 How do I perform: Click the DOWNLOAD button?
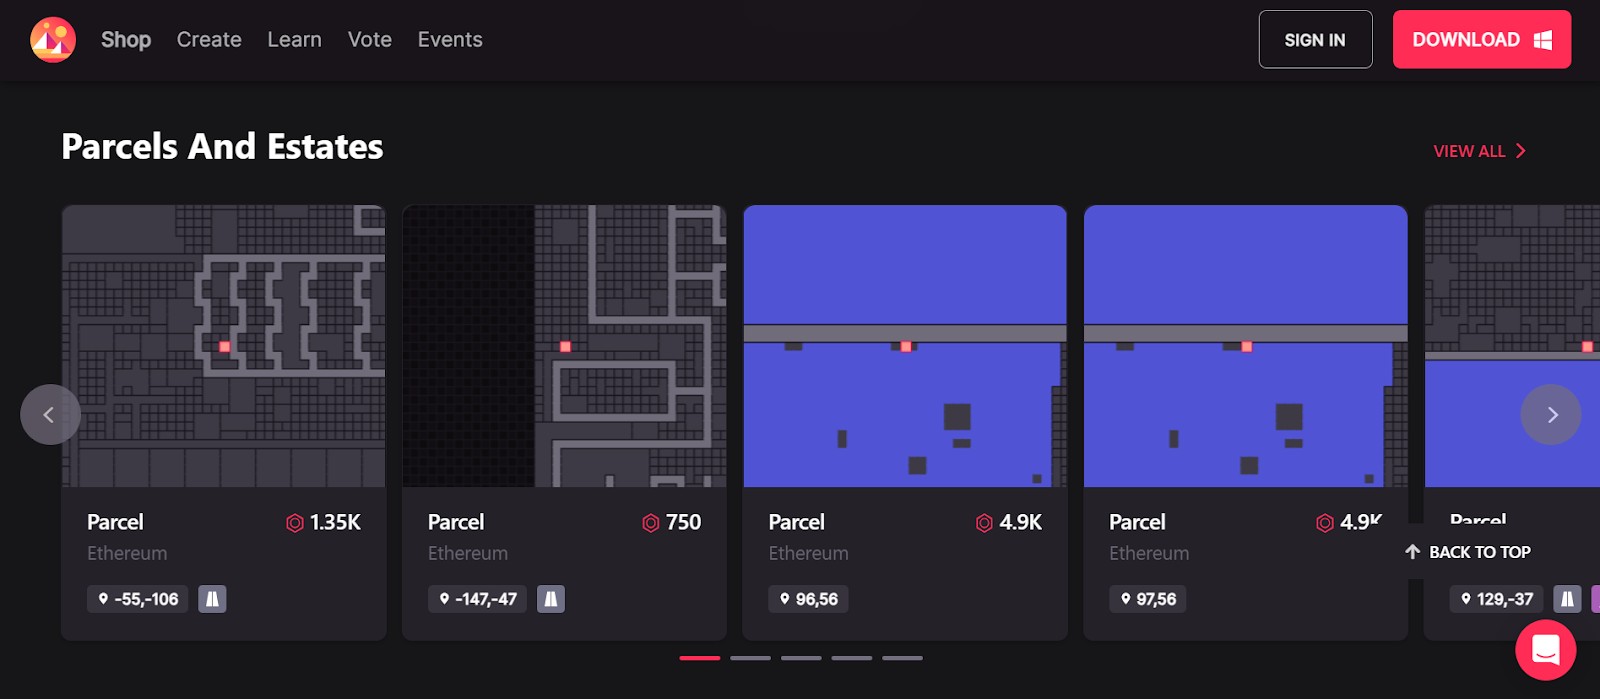[1481, 40]
